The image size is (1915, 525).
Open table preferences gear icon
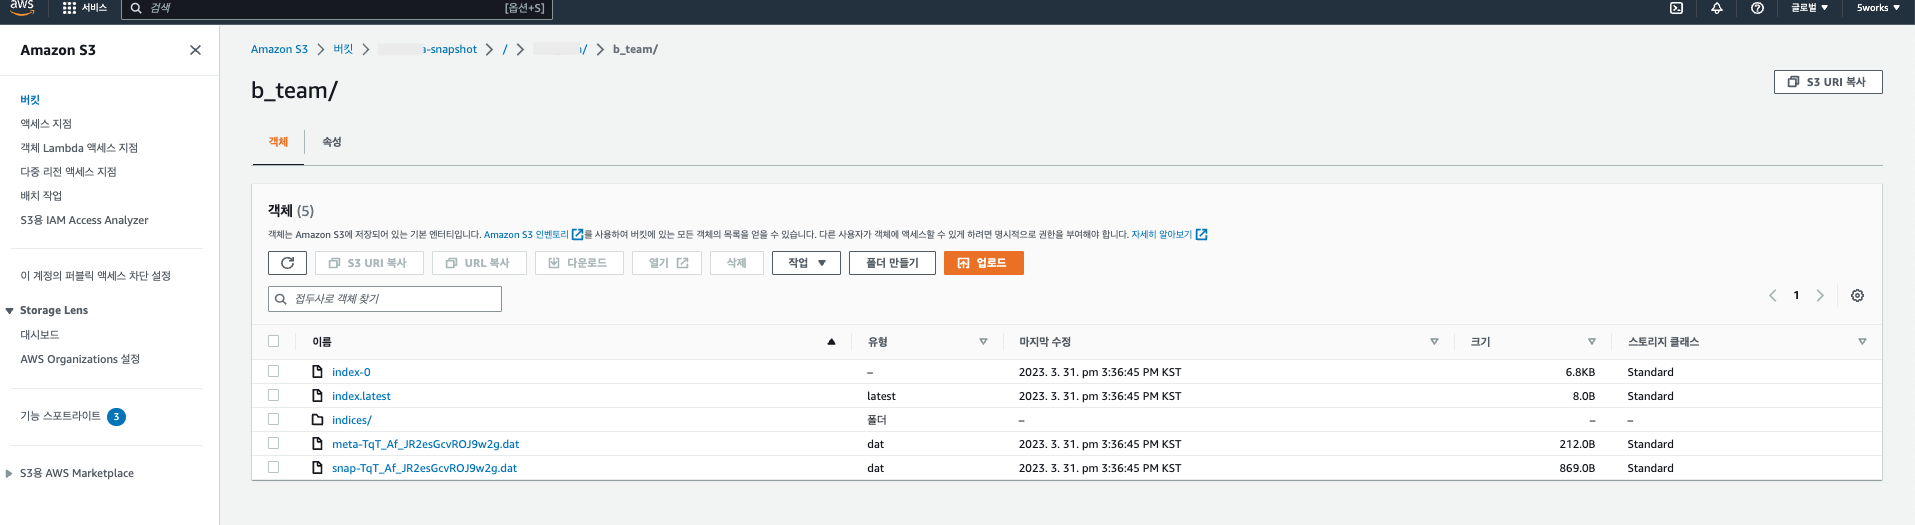pyautogui.click(x=1857, y=296)
